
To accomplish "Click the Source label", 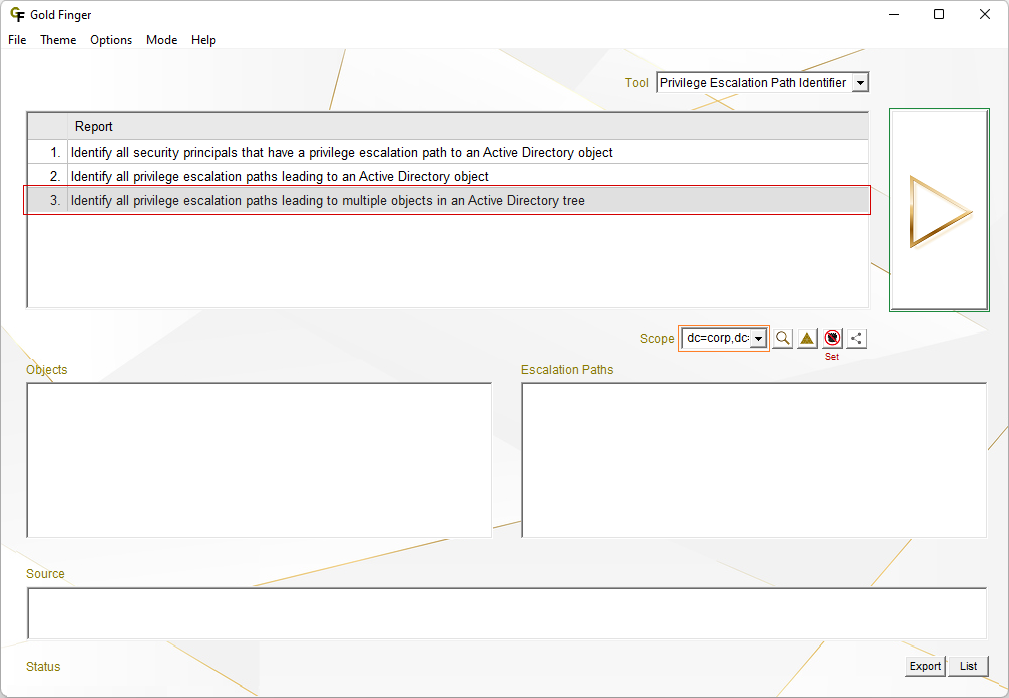I will (45, 574).
